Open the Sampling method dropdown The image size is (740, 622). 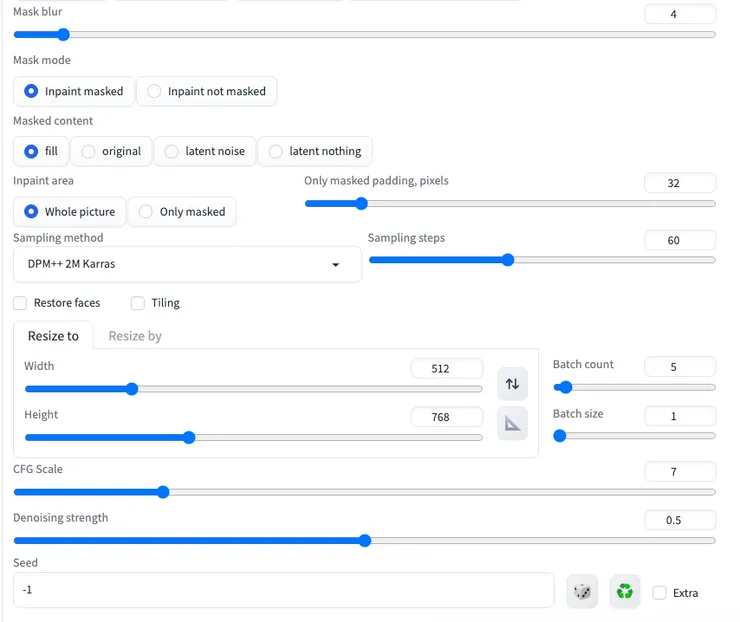(x=187, y=265)
